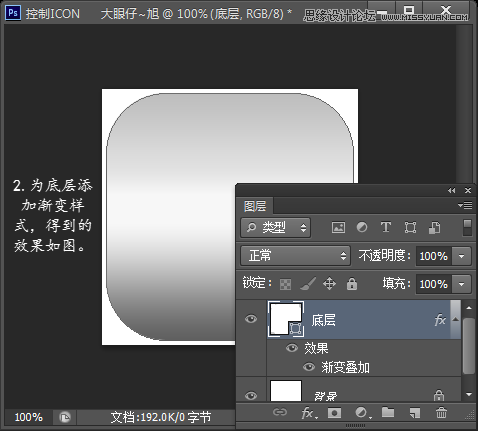Collapse the layers panel double-arrow icon
The height and width of the screenshot is (431, 478).
(x=452, y=190)
